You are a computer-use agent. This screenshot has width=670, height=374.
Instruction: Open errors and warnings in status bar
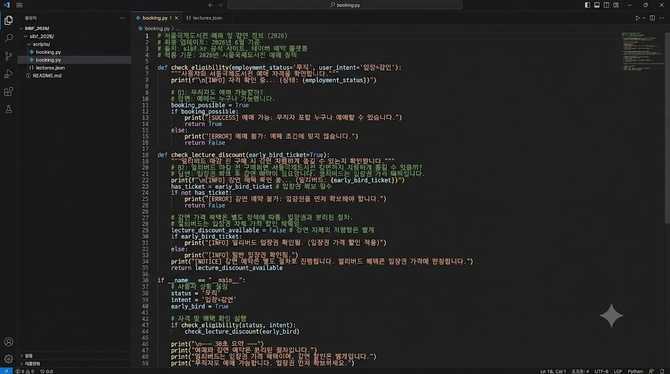tap(25, 371)
